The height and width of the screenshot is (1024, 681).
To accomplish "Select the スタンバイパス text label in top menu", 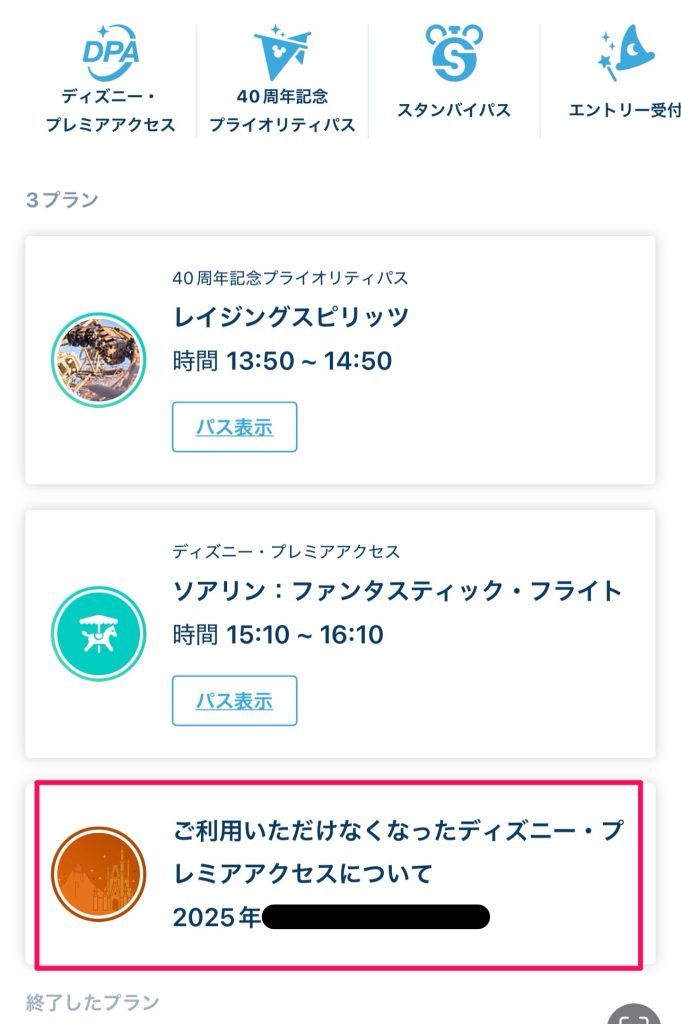I will pos(454,110).
